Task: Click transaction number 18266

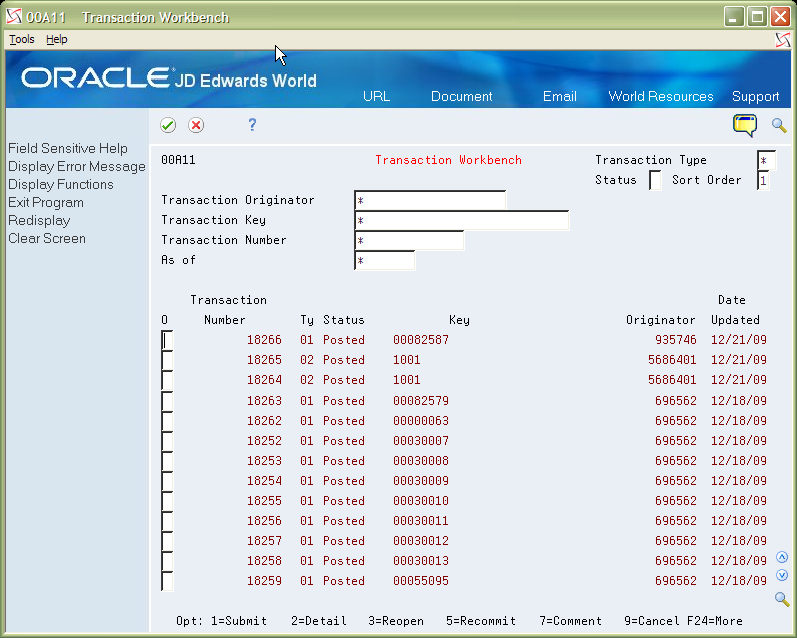Action: pyautogui.click(x=264, y=340)
